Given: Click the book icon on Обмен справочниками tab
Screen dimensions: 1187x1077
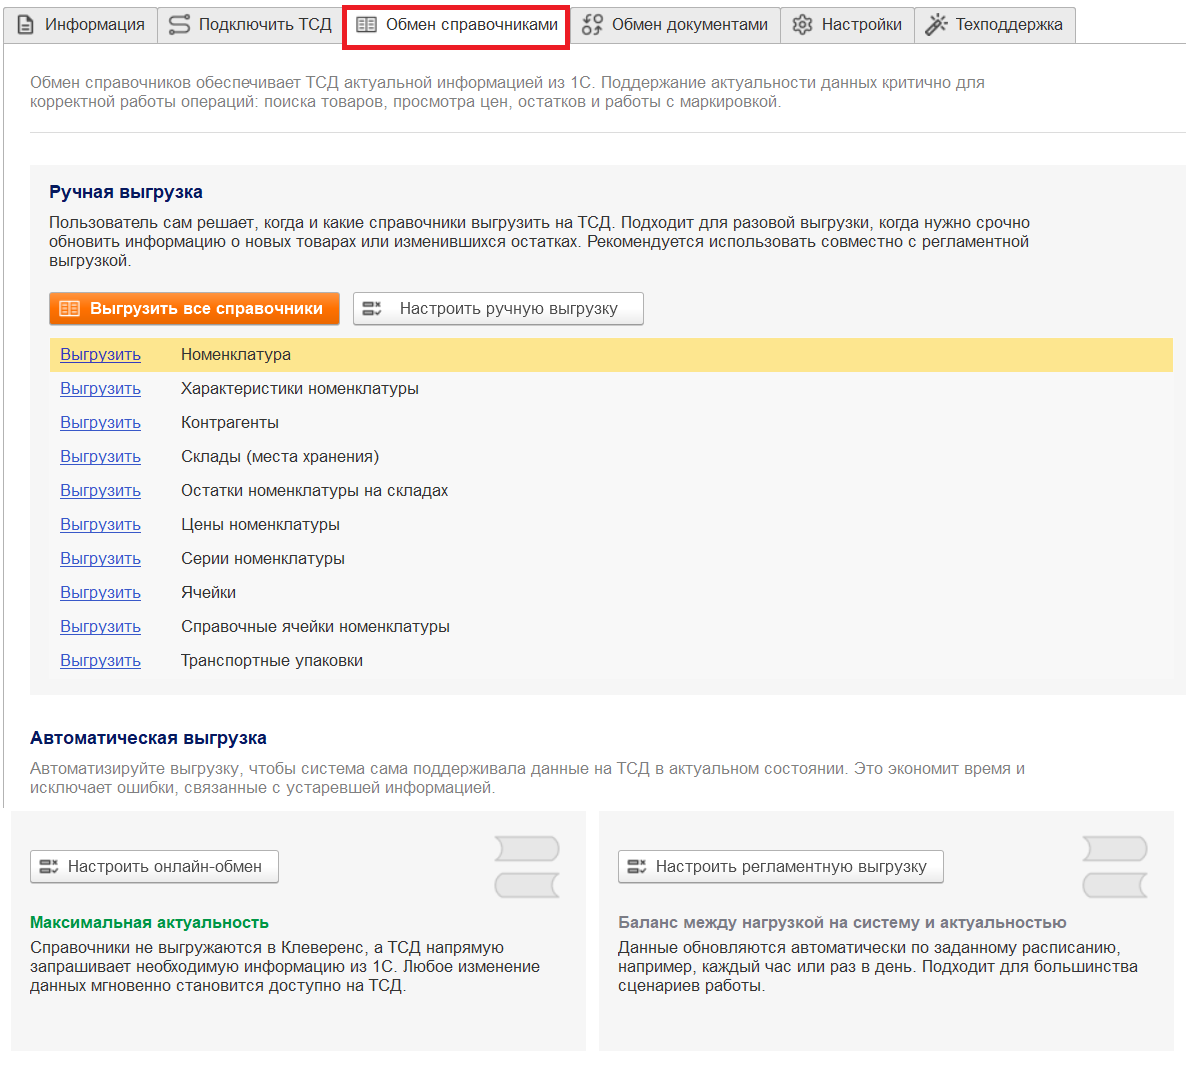Looking at the screenshot, I should click(366, 25).
